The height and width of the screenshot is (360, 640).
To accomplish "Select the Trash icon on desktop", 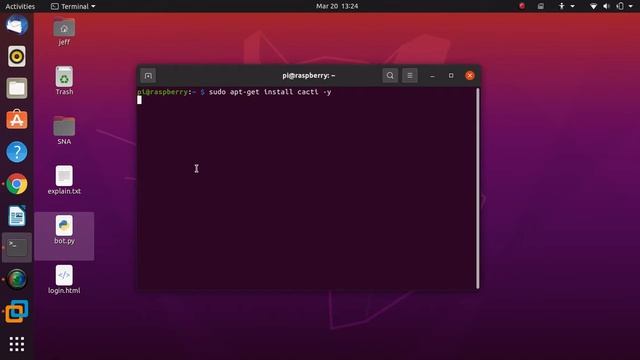I will click(x=64, y=81).
